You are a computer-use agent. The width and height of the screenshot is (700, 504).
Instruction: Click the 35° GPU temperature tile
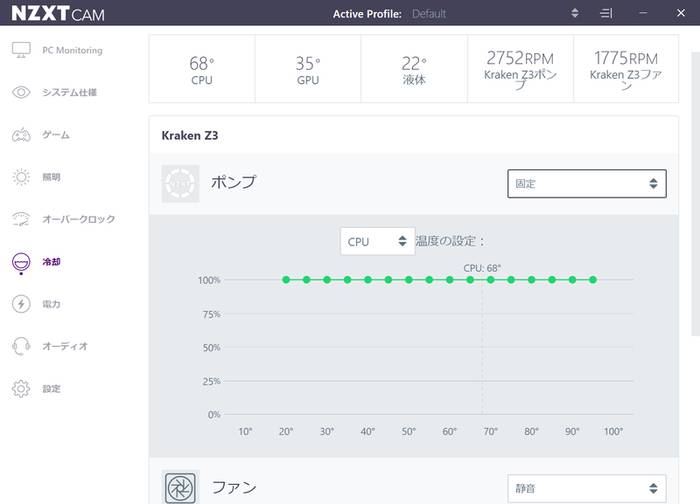click(308, 69)
